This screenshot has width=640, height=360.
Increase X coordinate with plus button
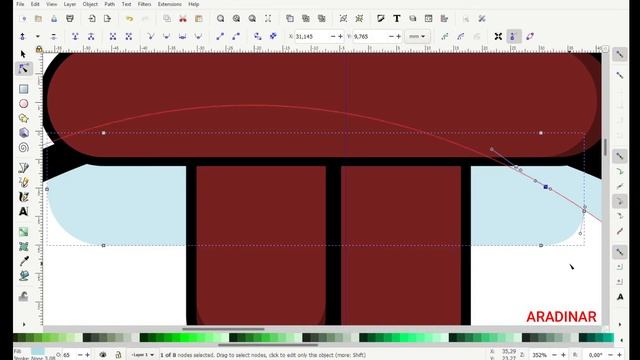pyautogui.click(x=340, y=36)
